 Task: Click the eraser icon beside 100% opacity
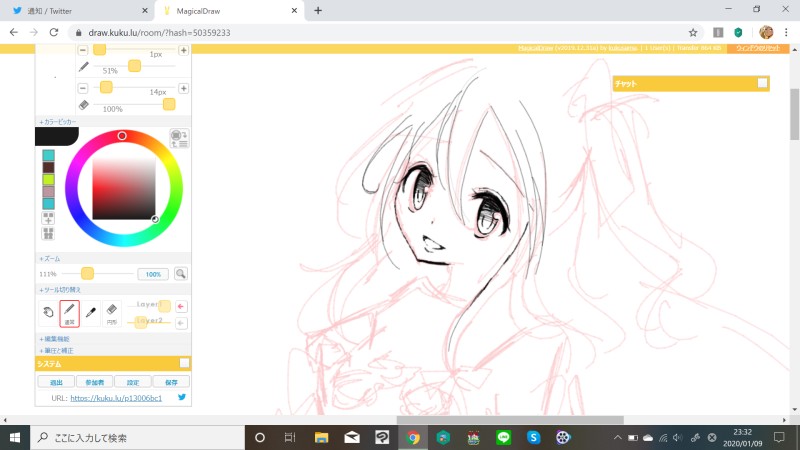coord(84,105)
